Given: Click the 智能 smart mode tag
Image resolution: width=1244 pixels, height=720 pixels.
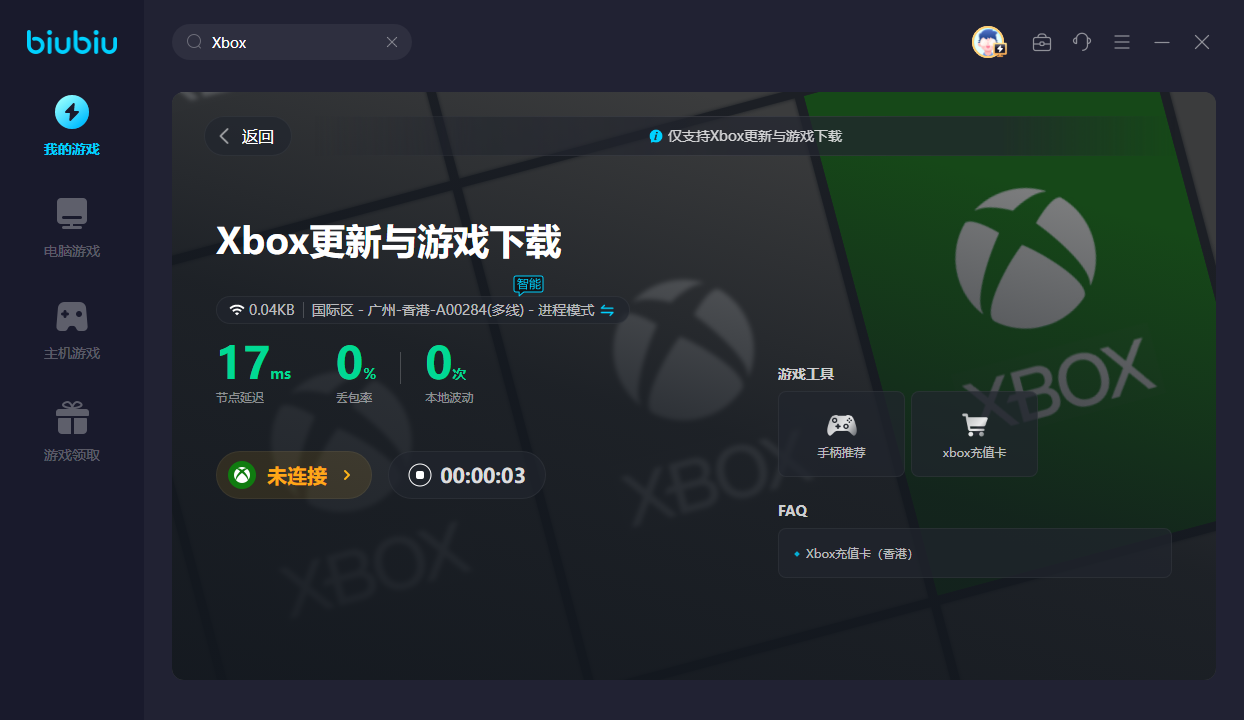Looking at the screenshot, I should (x=529, y=284).
